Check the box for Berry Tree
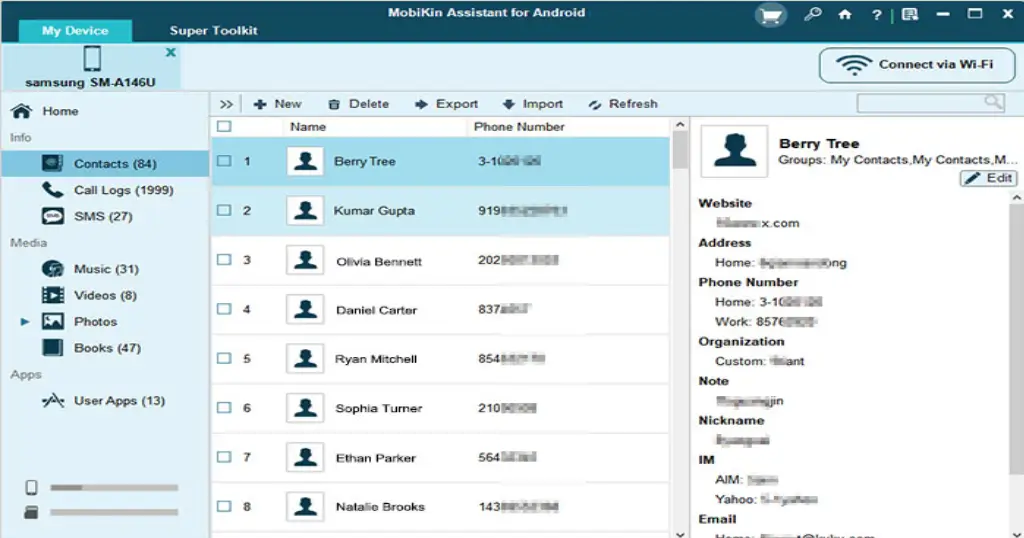The image size is (1024, 538). pos(224,161)
